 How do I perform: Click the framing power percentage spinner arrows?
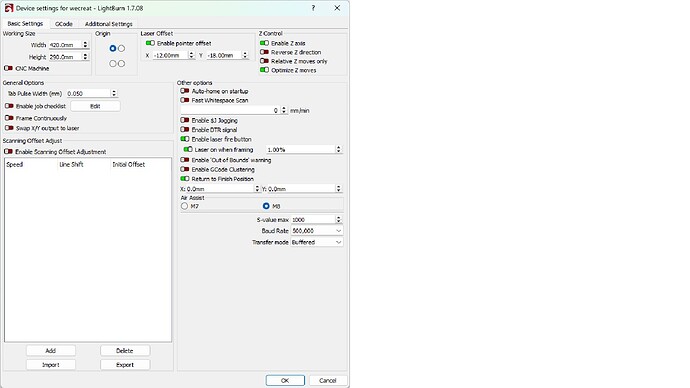[338, 150]
